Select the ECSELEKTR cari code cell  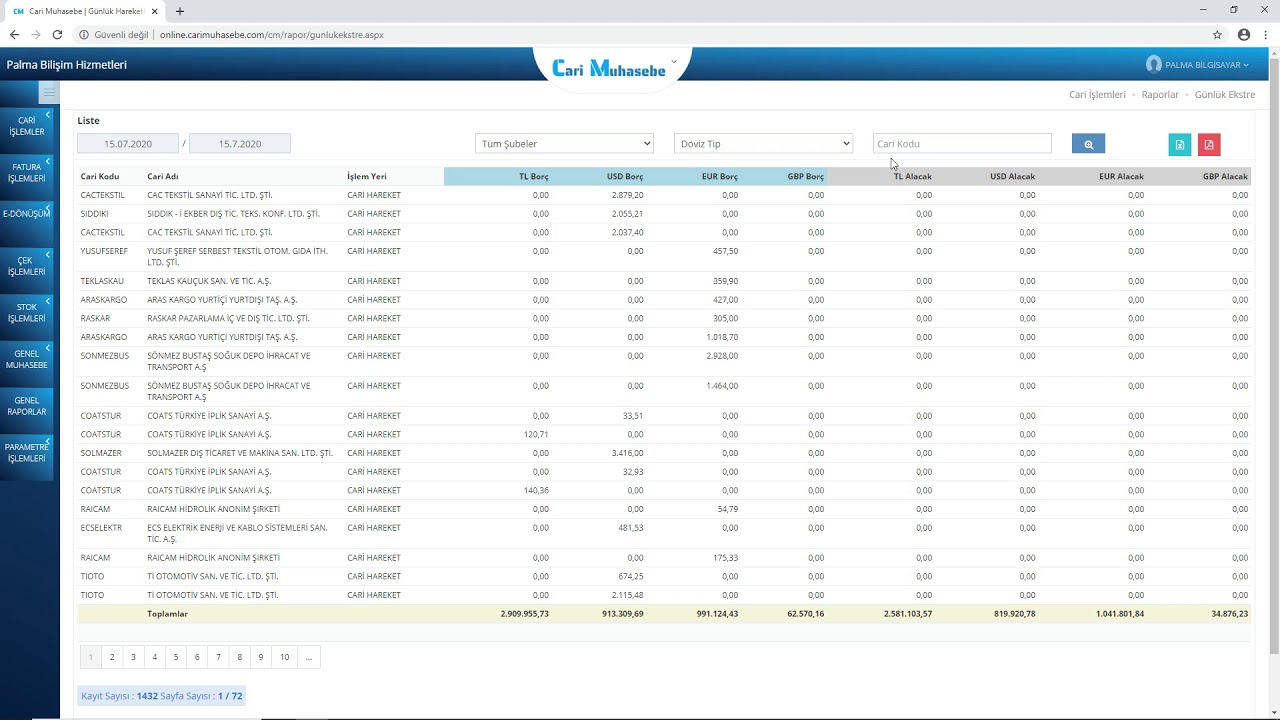point(102,528)
